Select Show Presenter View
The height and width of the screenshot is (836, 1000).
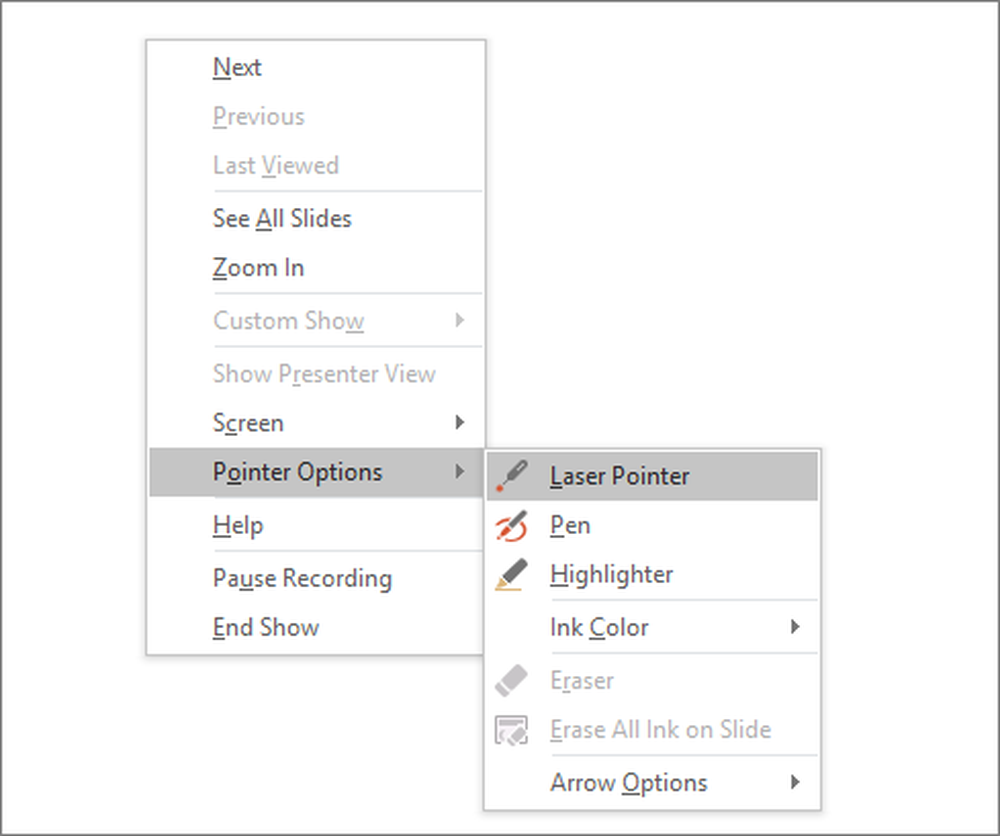click(x=324, y=374)
